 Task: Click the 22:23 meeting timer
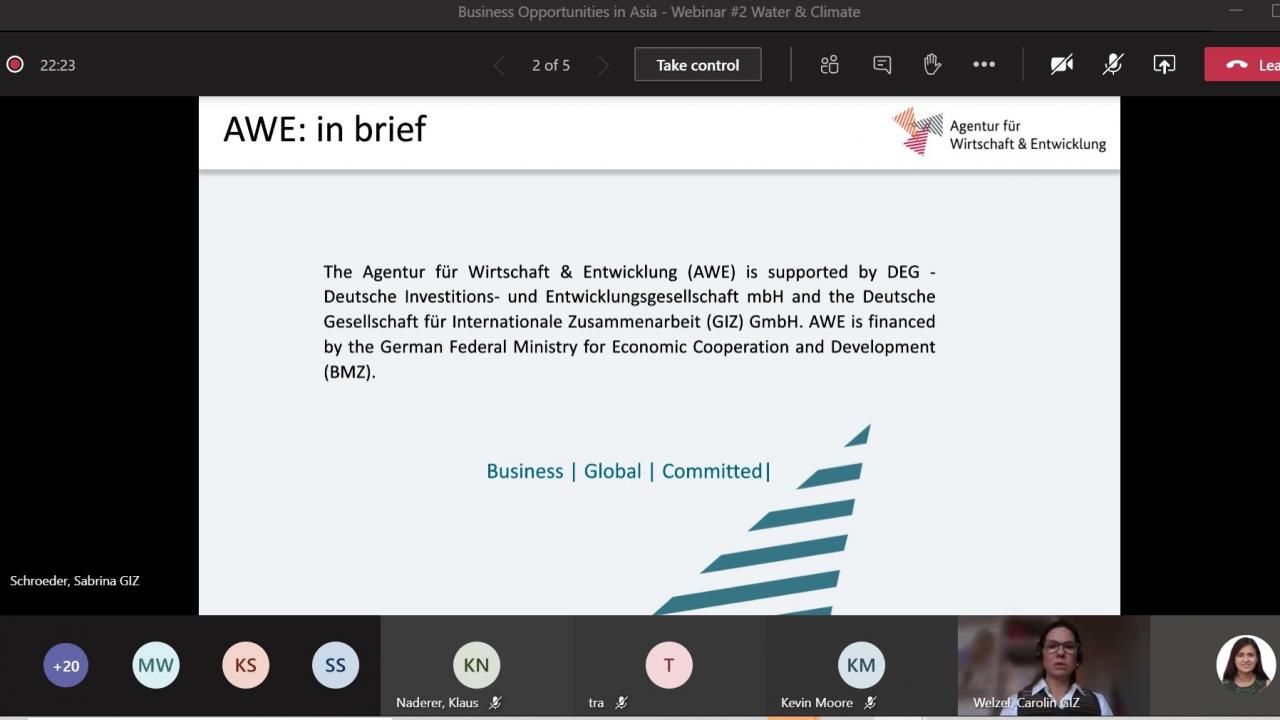58,65
